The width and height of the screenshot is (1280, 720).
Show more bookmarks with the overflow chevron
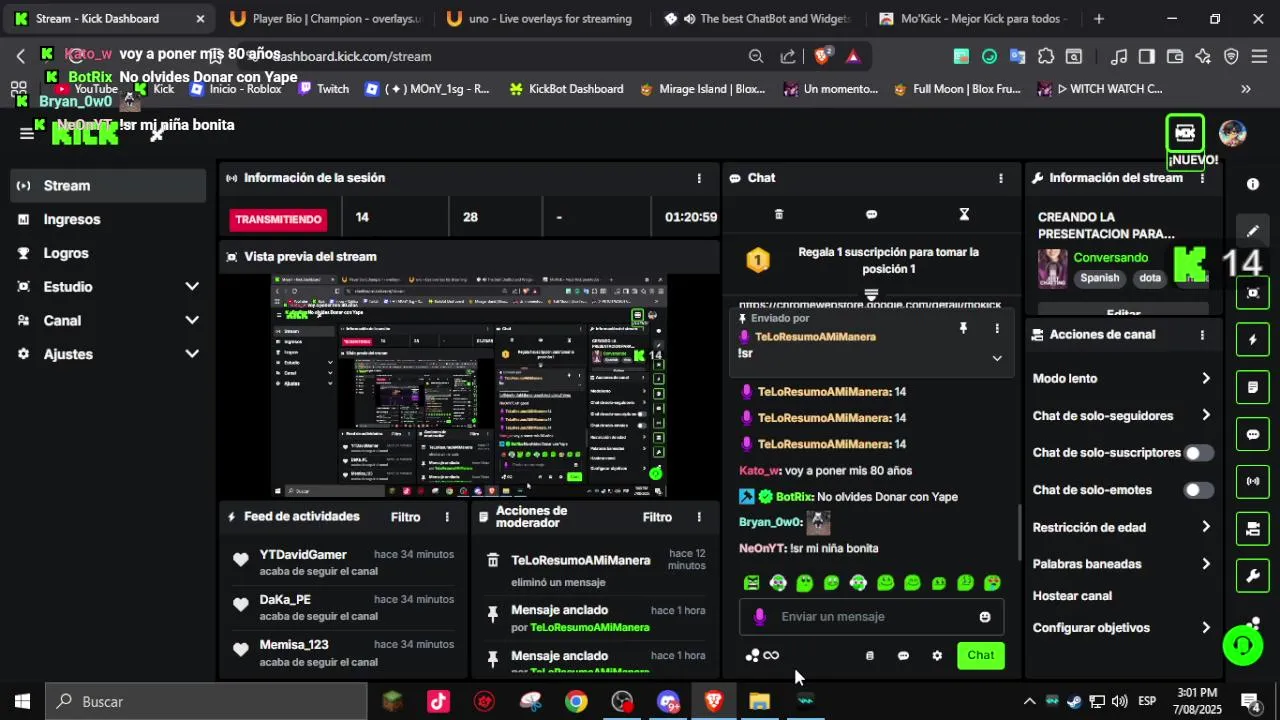tap(1246, 89)
